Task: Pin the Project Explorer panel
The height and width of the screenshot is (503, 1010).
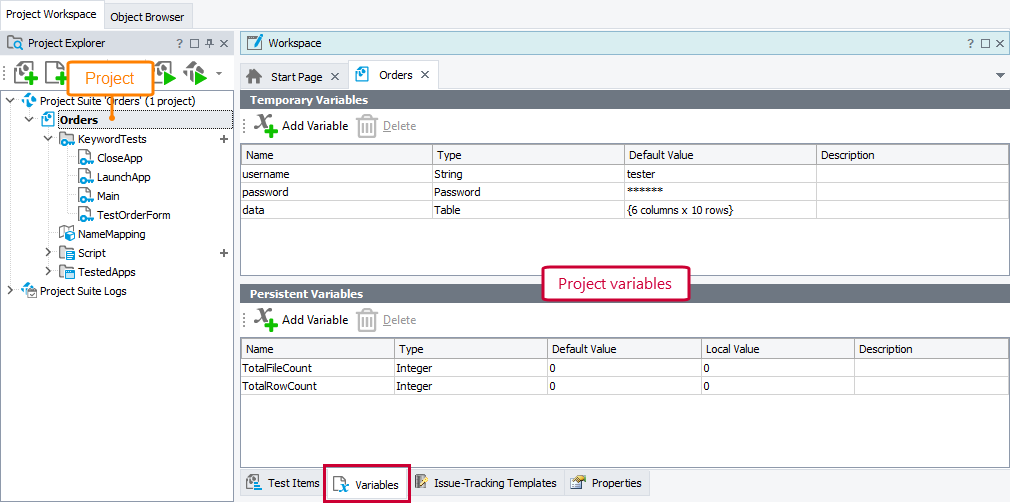Action: pos(209,44)
